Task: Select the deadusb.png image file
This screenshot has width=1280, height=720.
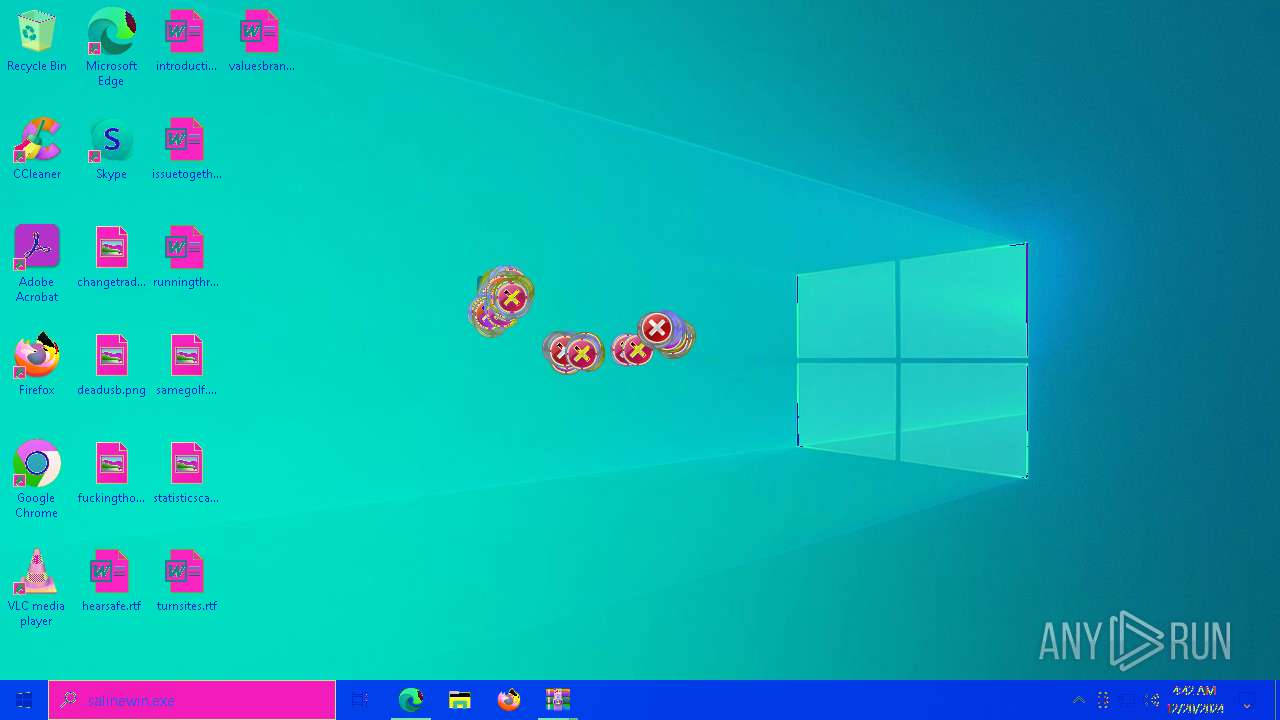Action: [x=111, y=366]
